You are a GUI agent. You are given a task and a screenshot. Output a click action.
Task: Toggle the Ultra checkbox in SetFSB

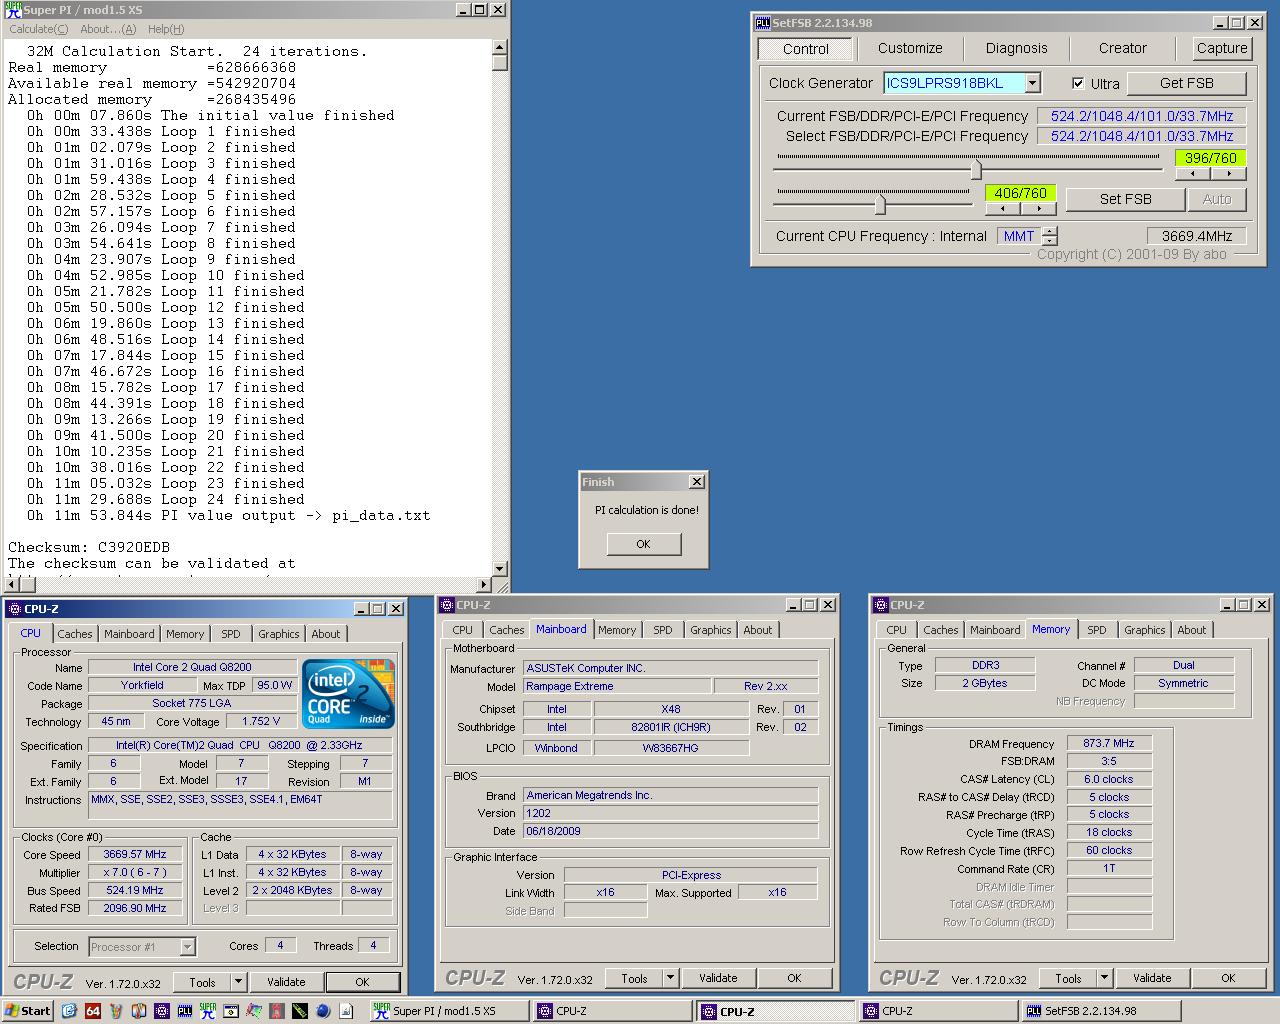tap(1078, 84)
